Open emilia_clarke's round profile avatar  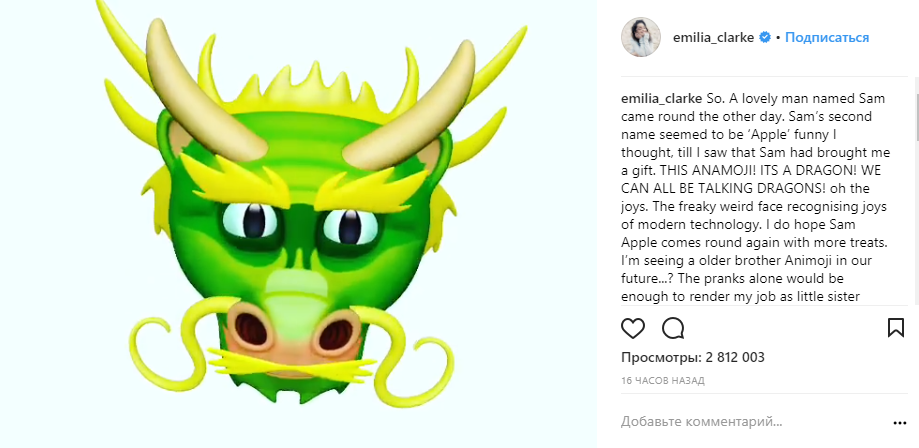641,37
